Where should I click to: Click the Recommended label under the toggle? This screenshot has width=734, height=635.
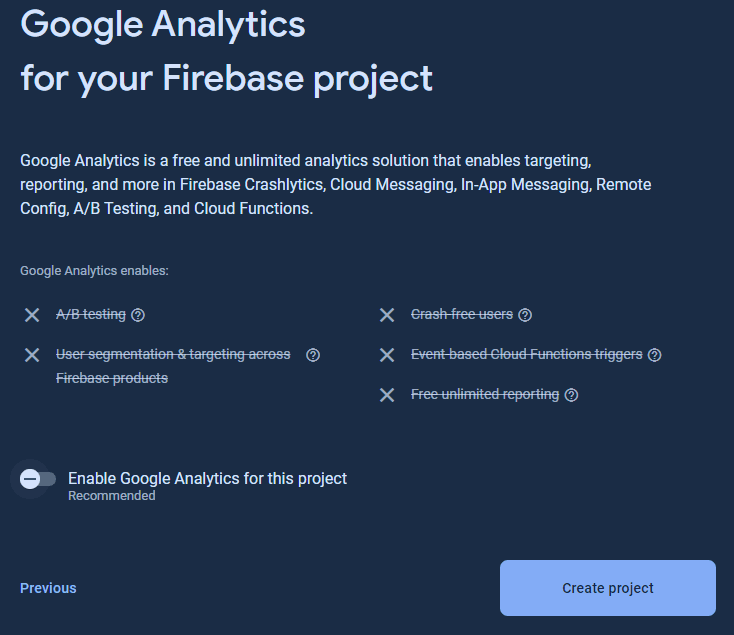point(112,496)
